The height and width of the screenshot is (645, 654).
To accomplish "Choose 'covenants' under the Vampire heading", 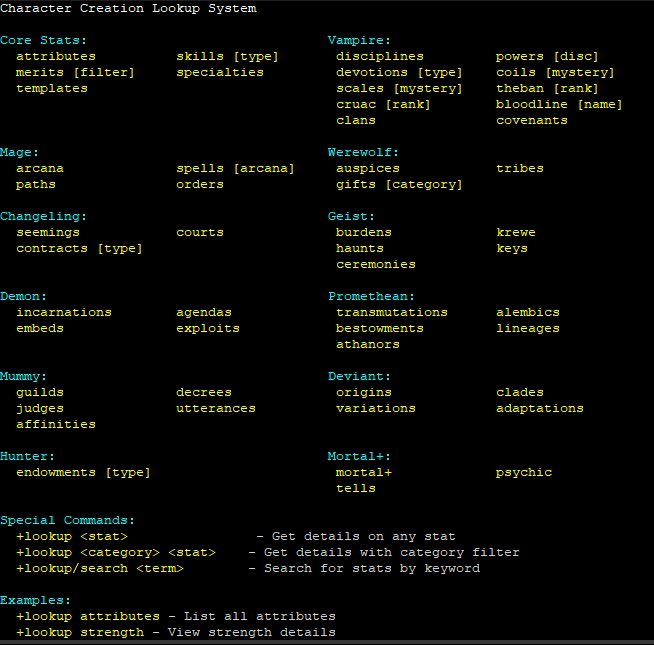I will [x=531, y=121].
